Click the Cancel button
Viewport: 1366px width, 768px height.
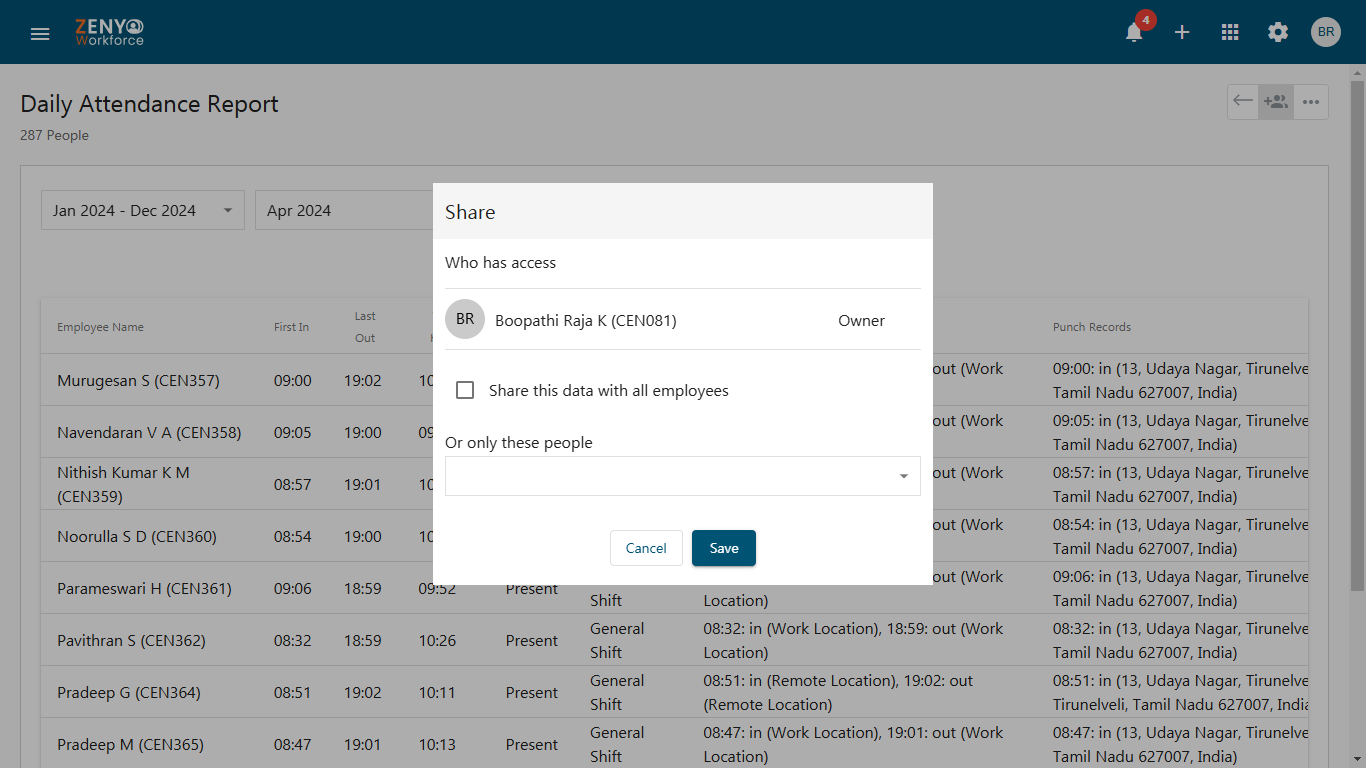pyautogui.click(x=646, y=548)
